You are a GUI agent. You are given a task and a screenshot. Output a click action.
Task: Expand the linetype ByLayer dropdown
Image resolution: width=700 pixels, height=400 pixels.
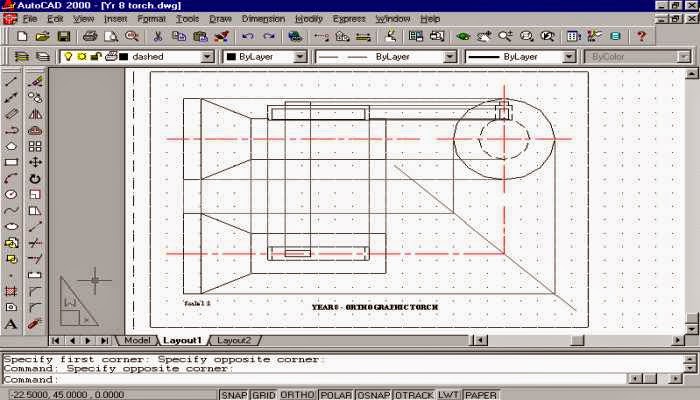[450, 57]
